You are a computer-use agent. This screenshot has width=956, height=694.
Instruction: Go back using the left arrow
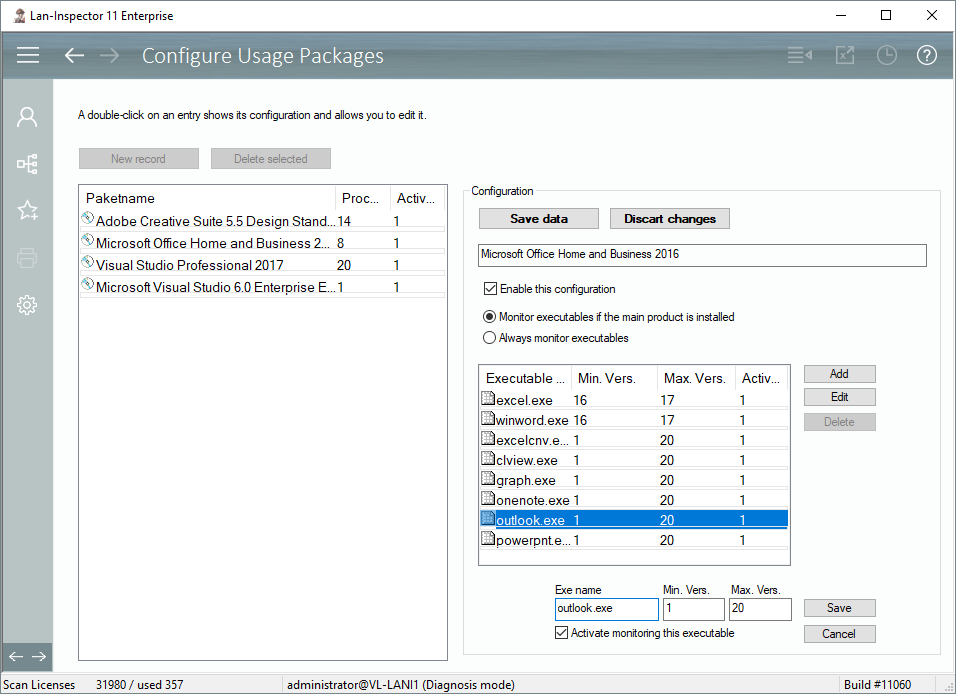[74, 55]
